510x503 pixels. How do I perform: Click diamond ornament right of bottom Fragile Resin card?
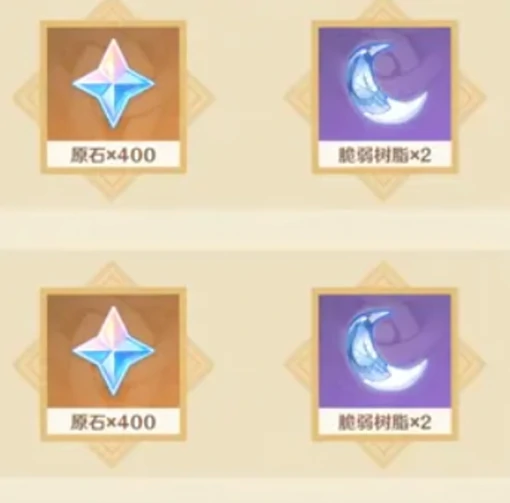[x=471, y=364]
